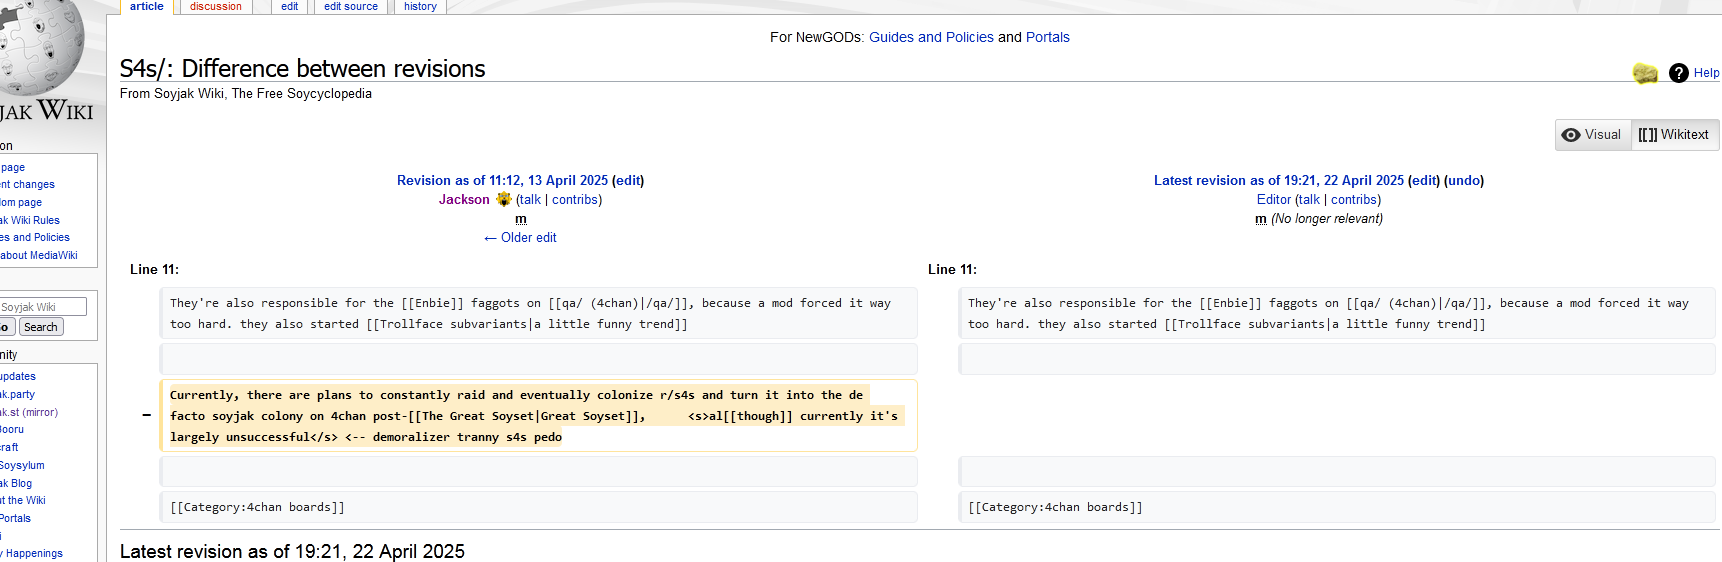View Jackson's contribs

pyautogui.click(x=575, y=200)
